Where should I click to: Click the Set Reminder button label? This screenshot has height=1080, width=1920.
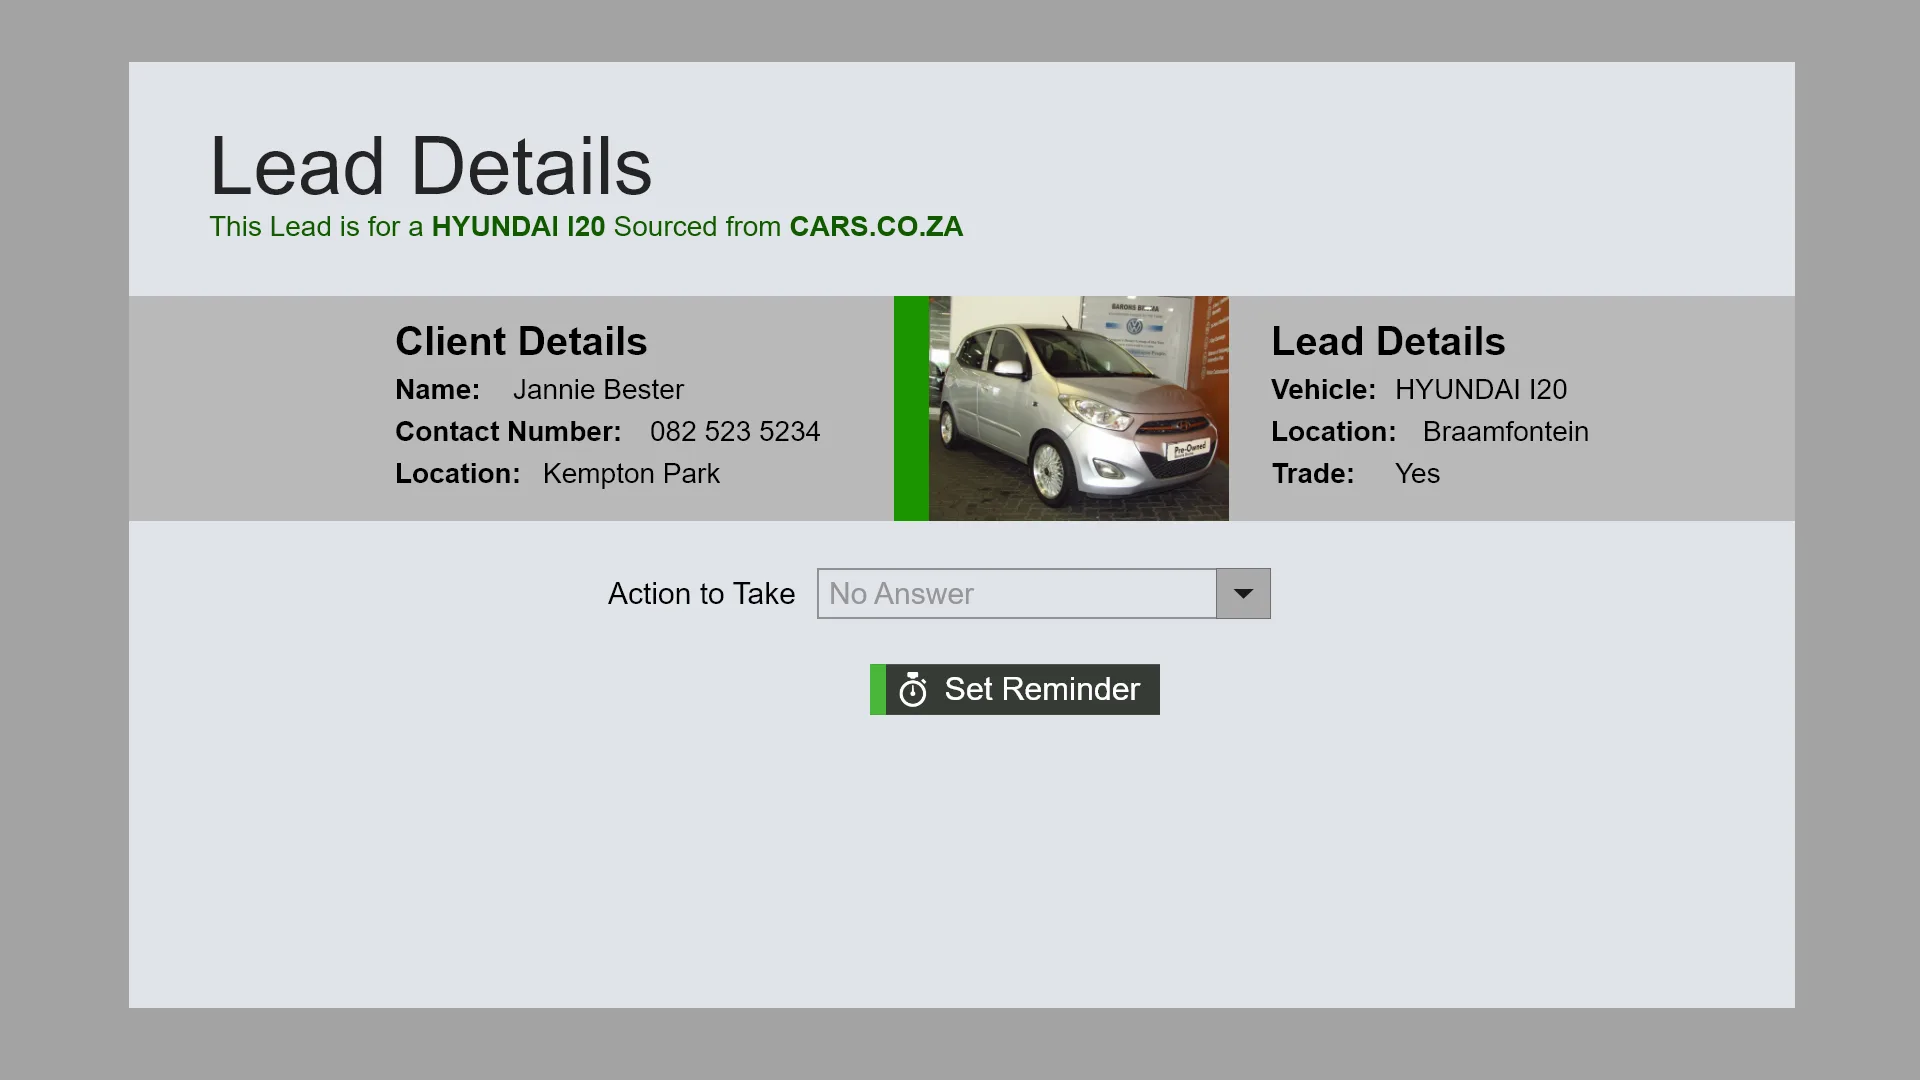point(1042,689)
